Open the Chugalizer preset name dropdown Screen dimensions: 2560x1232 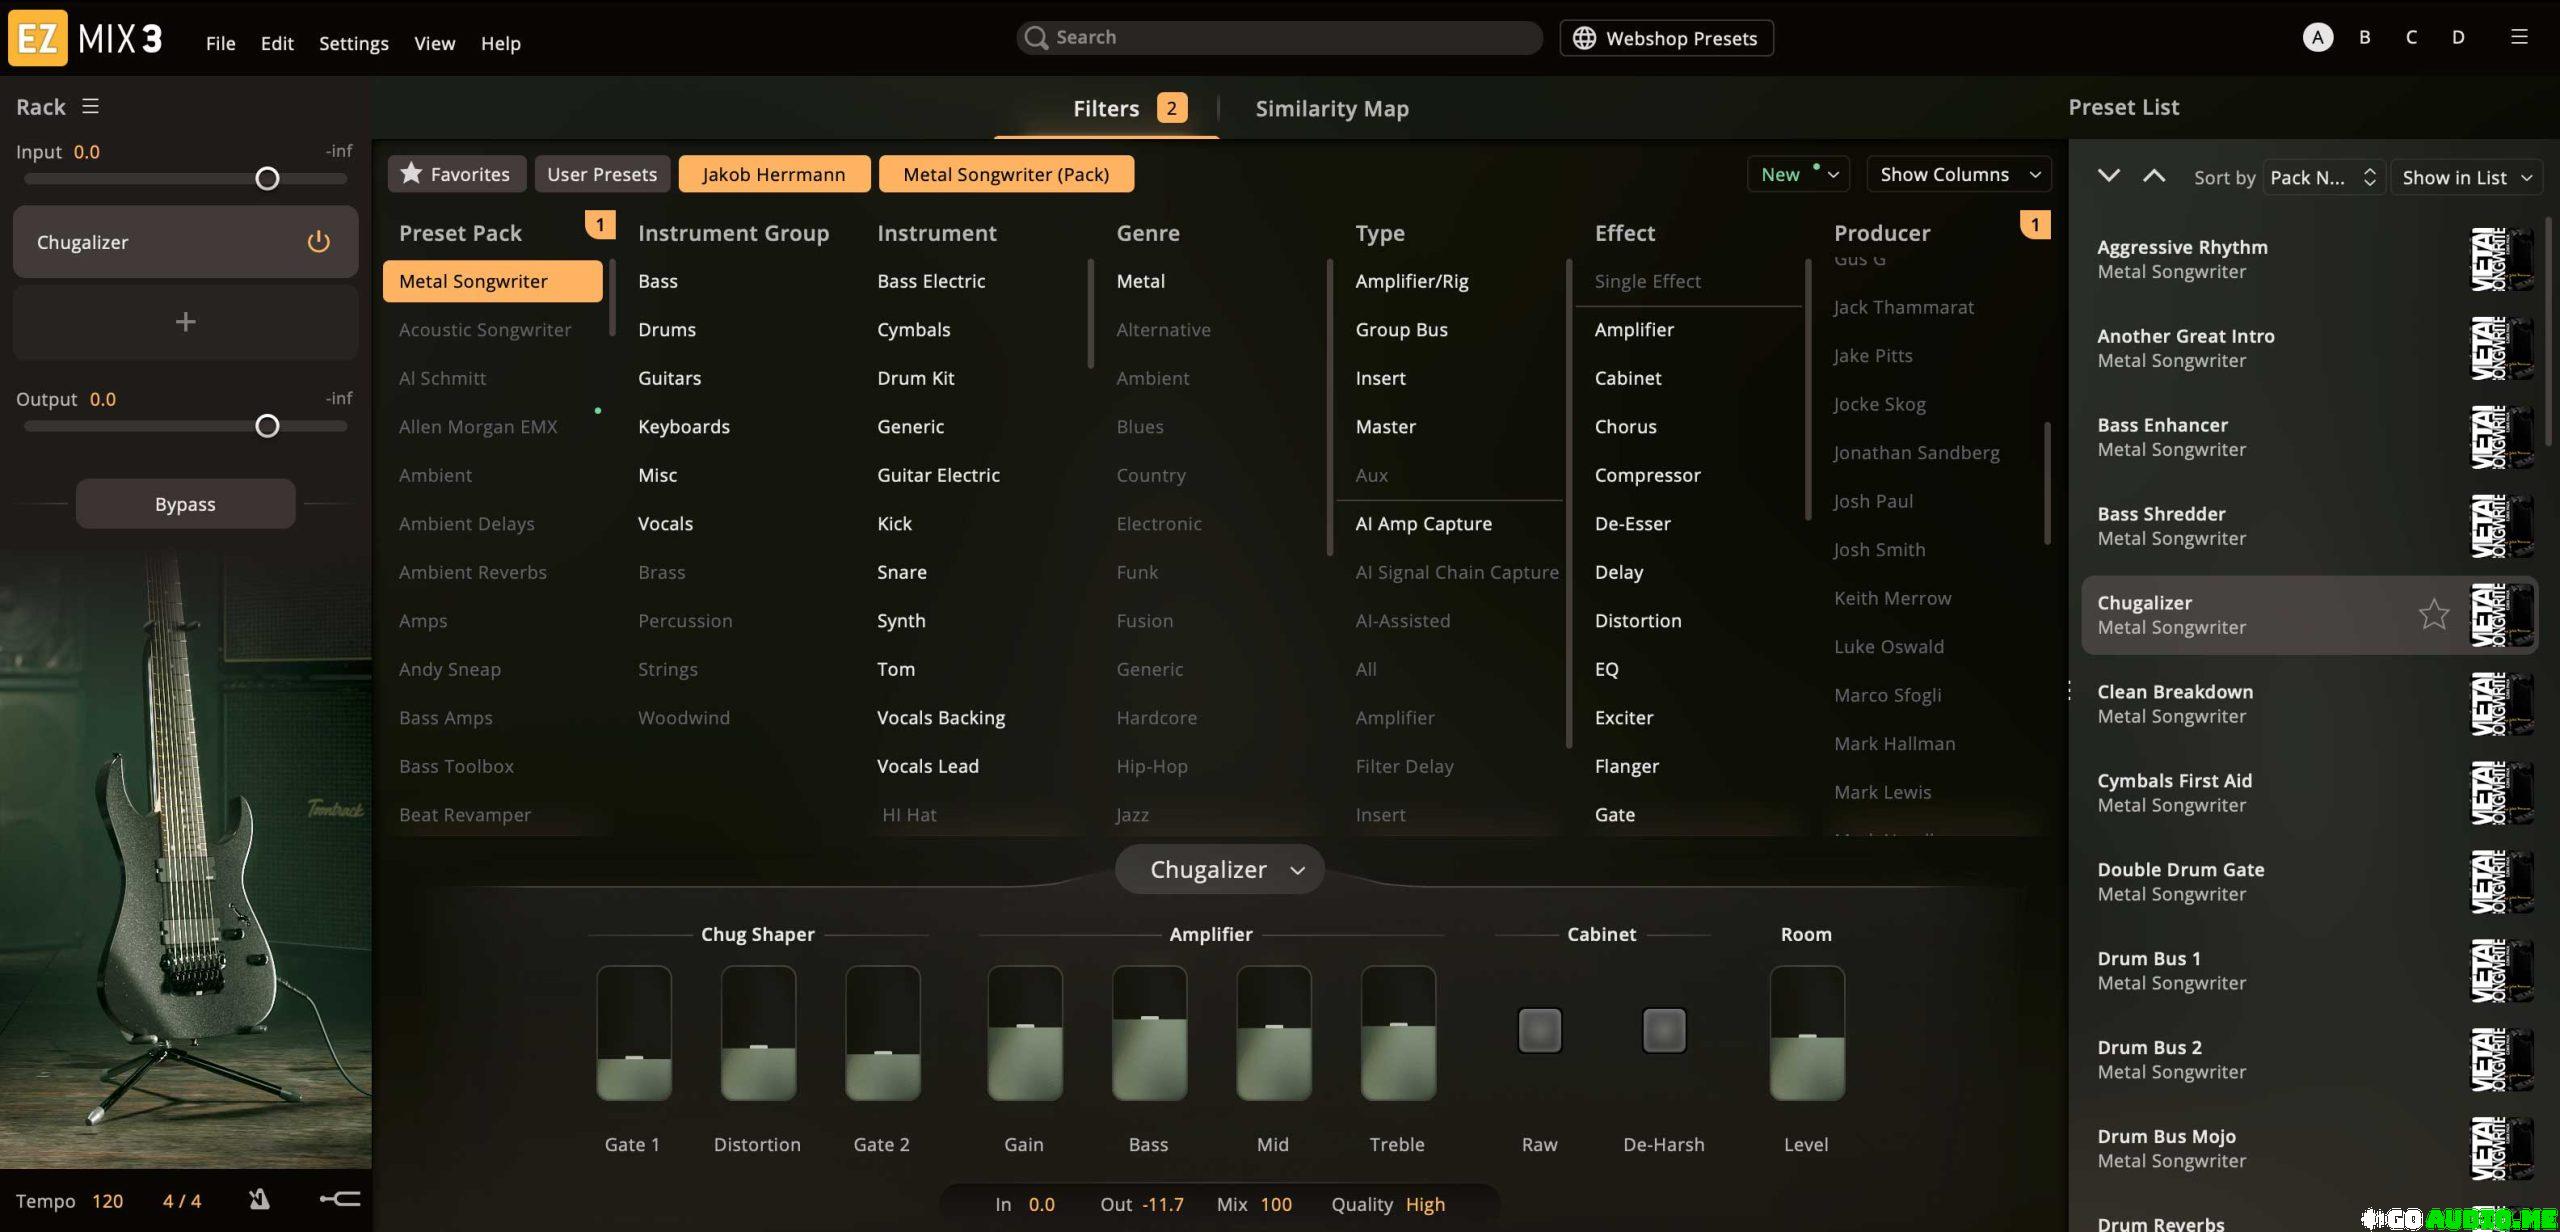click(1219, 870)
